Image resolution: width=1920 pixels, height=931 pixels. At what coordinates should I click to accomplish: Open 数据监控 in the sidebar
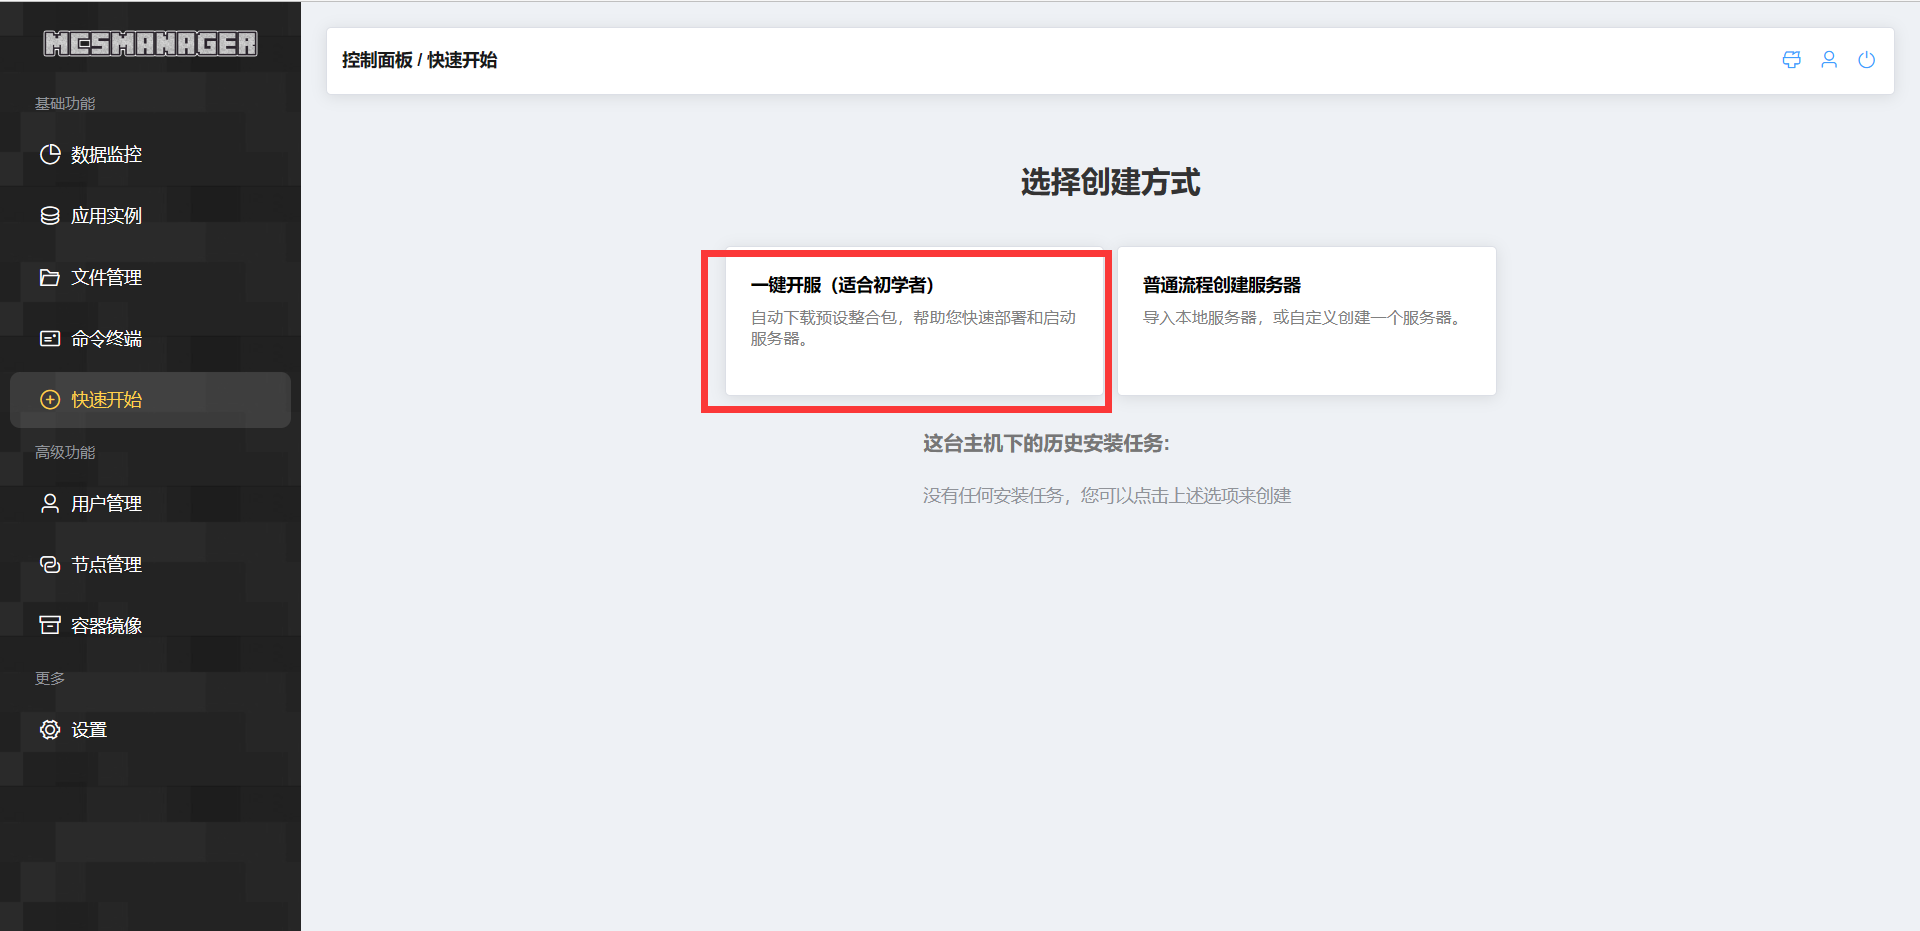150,154
